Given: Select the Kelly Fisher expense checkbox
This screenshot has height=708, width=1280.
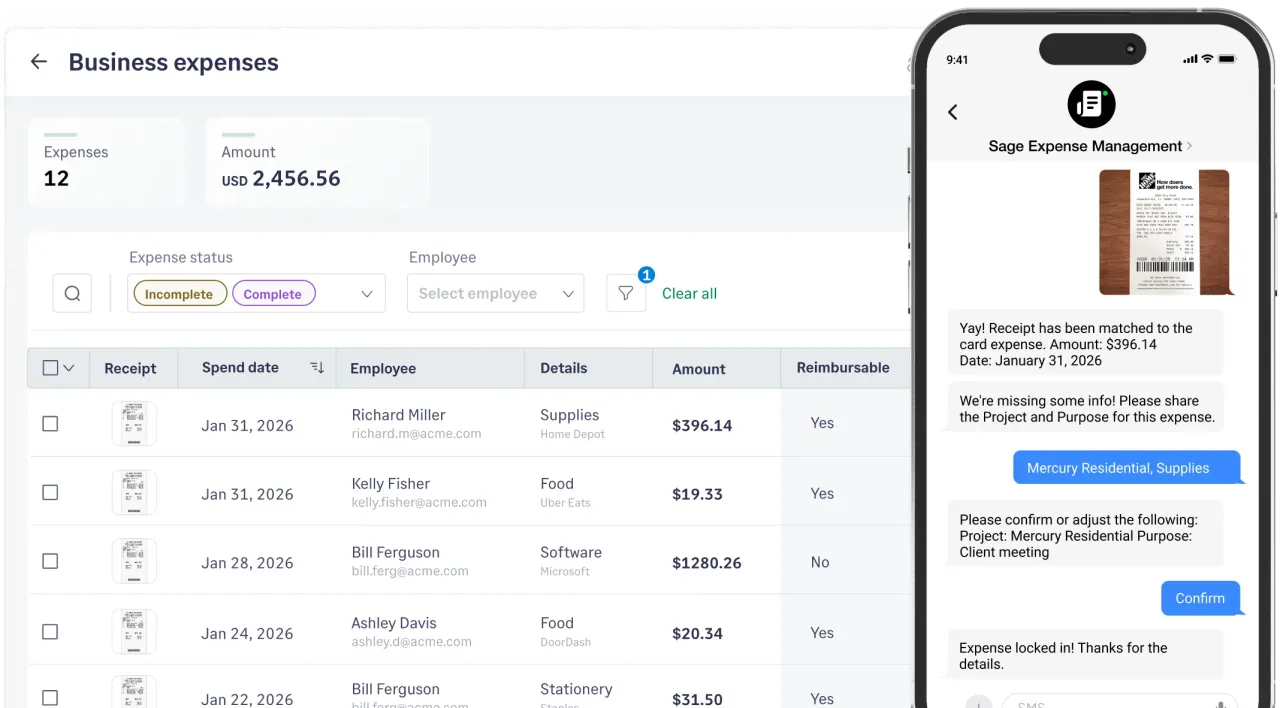Looking at the screenshot, I should tap(50, 493).
